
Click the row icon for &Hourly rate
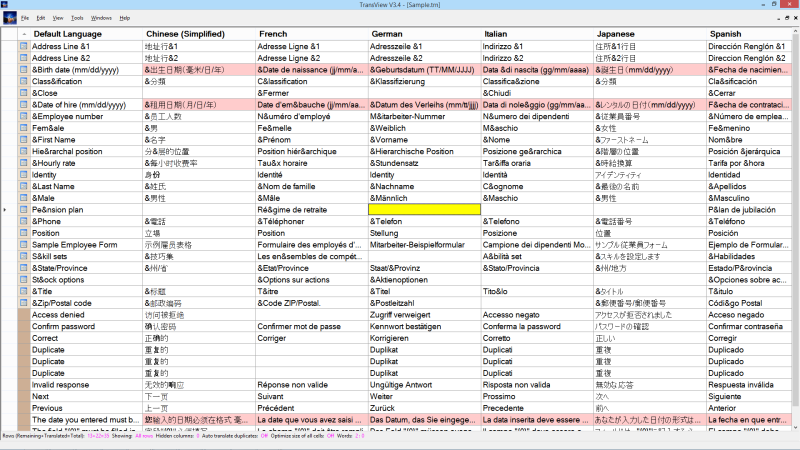[23, 163]
